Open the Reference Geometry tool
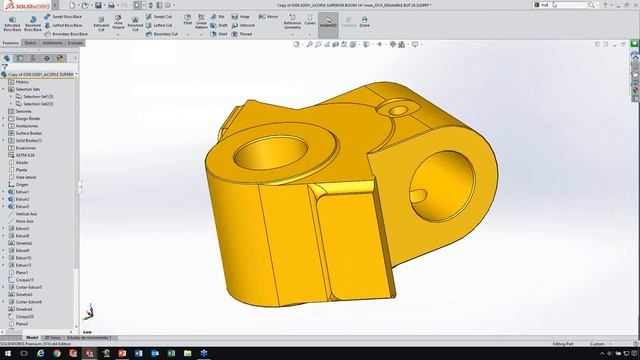The image size is (640, 360). 292,22
